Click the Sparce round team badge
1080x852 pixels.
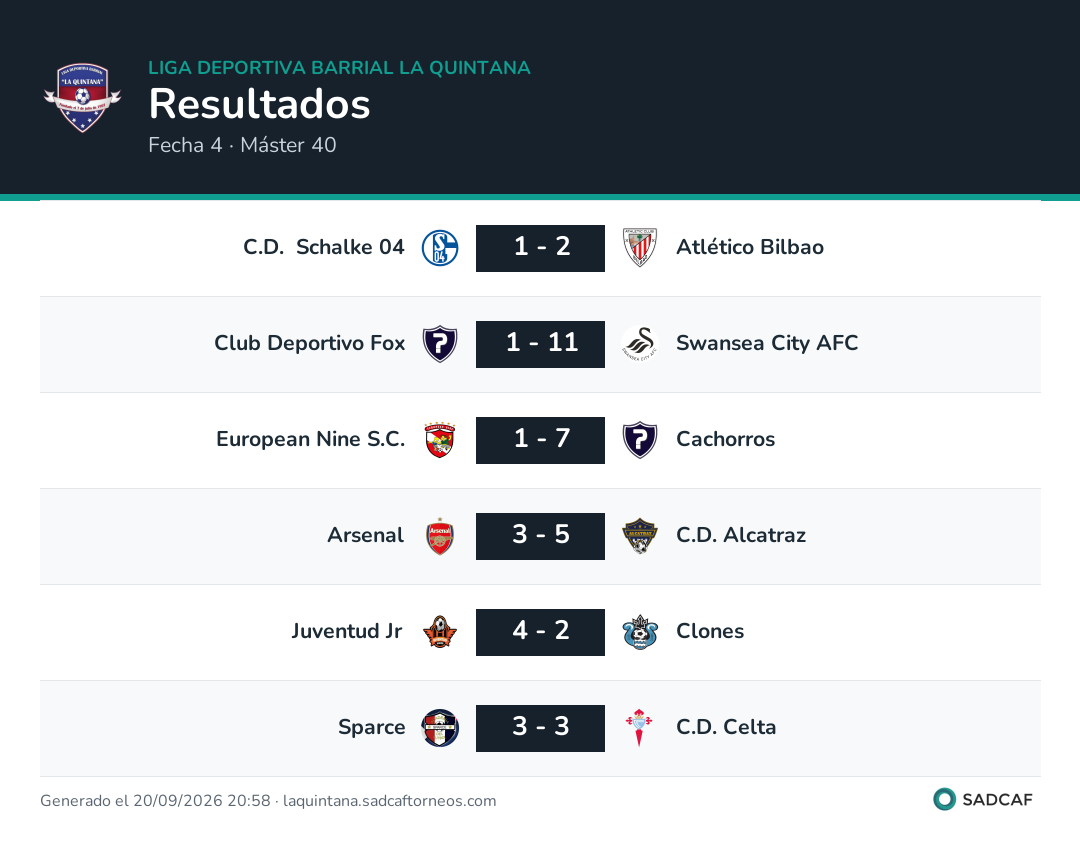click(x=440, y=728)
